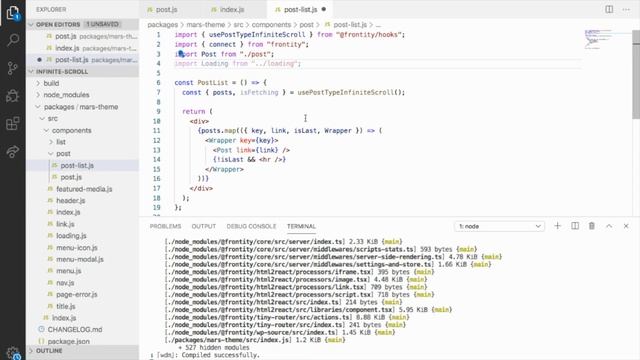Place cursor on line 7 usePostTypeInfiniteScroll call
The height and width of the screenshot is (360, 640).
click(350, 93)
